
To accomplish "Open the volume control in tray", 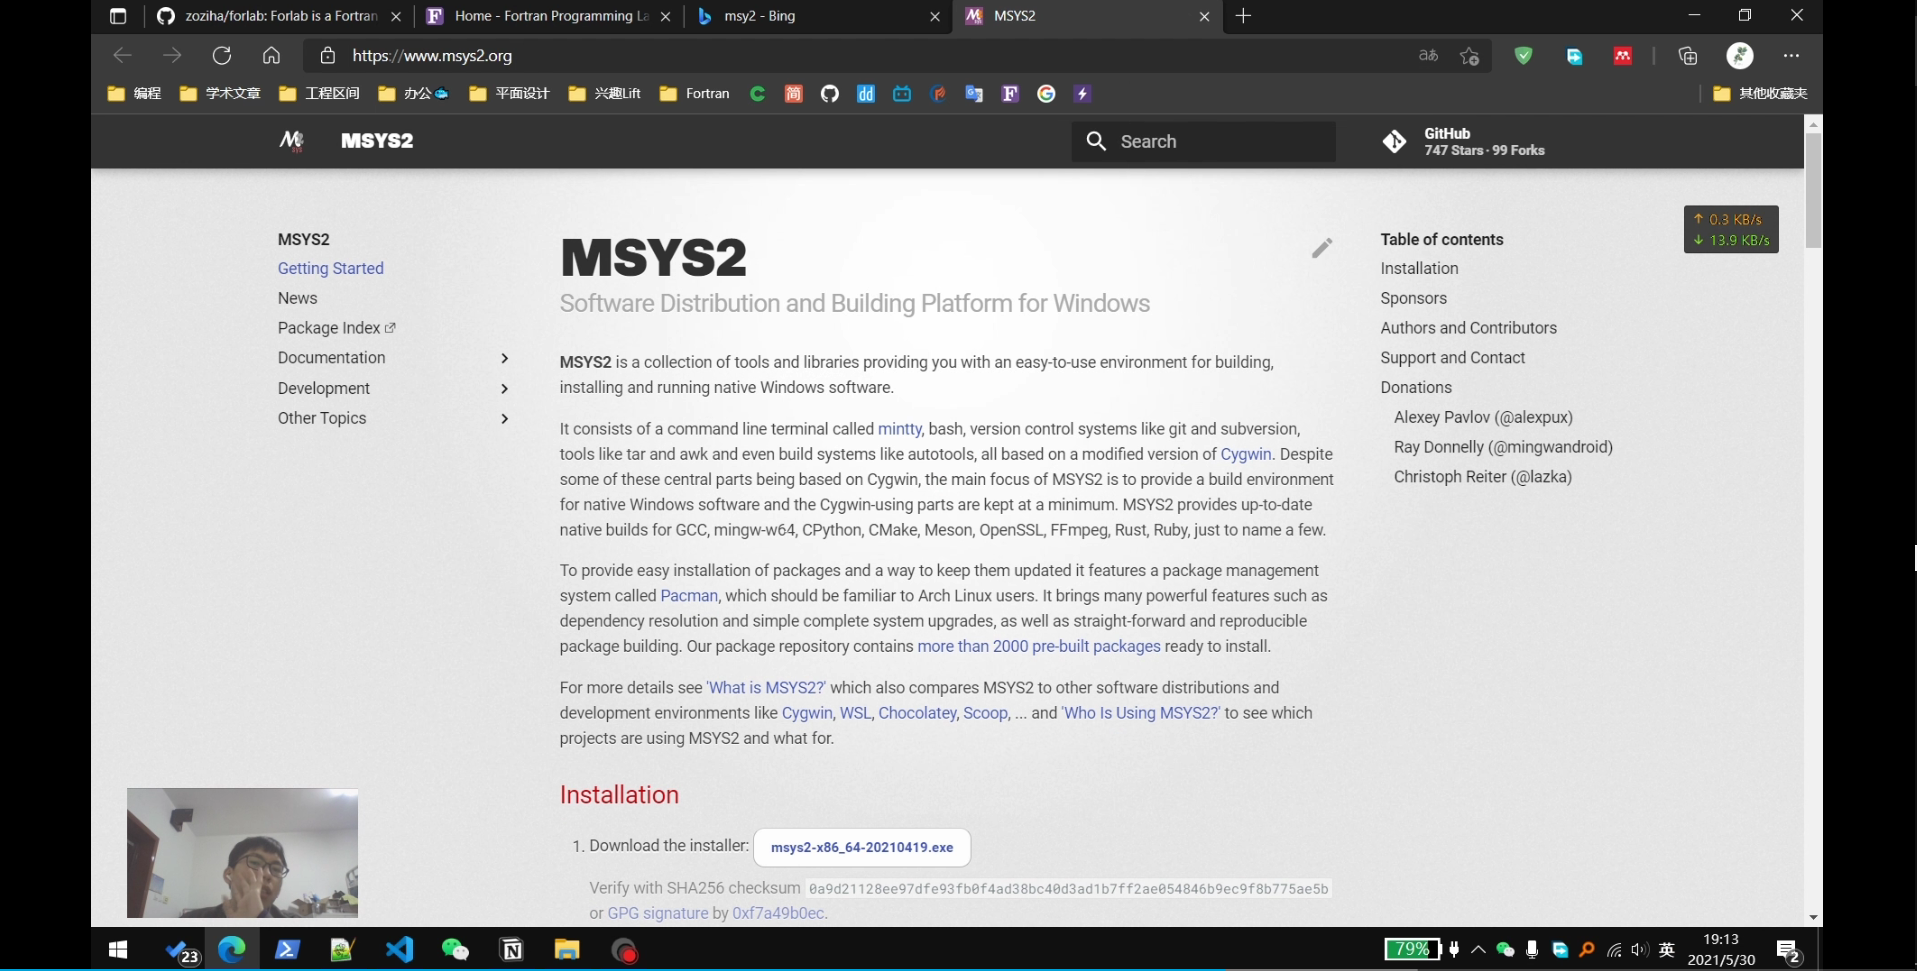I will point(1639,950).
